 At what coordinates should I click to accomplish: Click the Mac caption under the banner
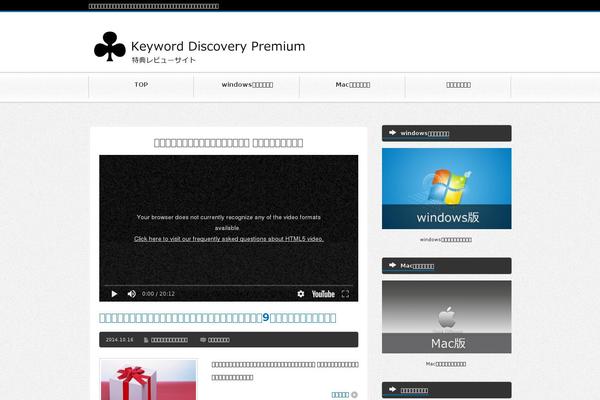[446, 364]
